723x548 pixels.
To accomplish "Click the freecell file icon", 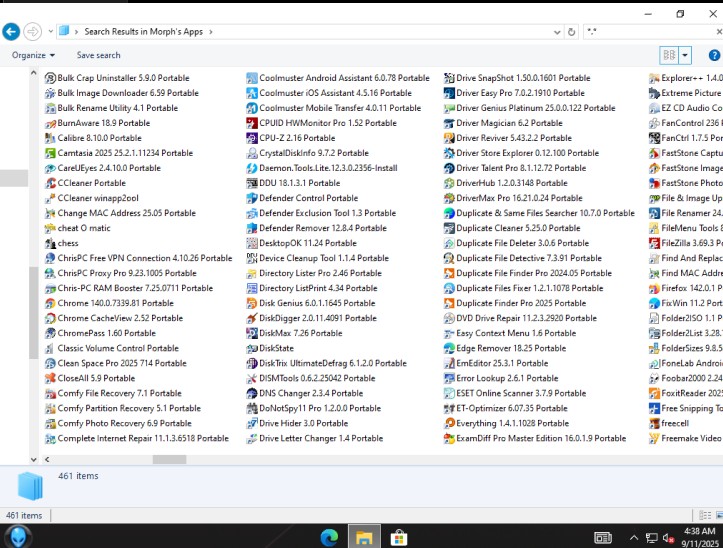I will 654,423.
